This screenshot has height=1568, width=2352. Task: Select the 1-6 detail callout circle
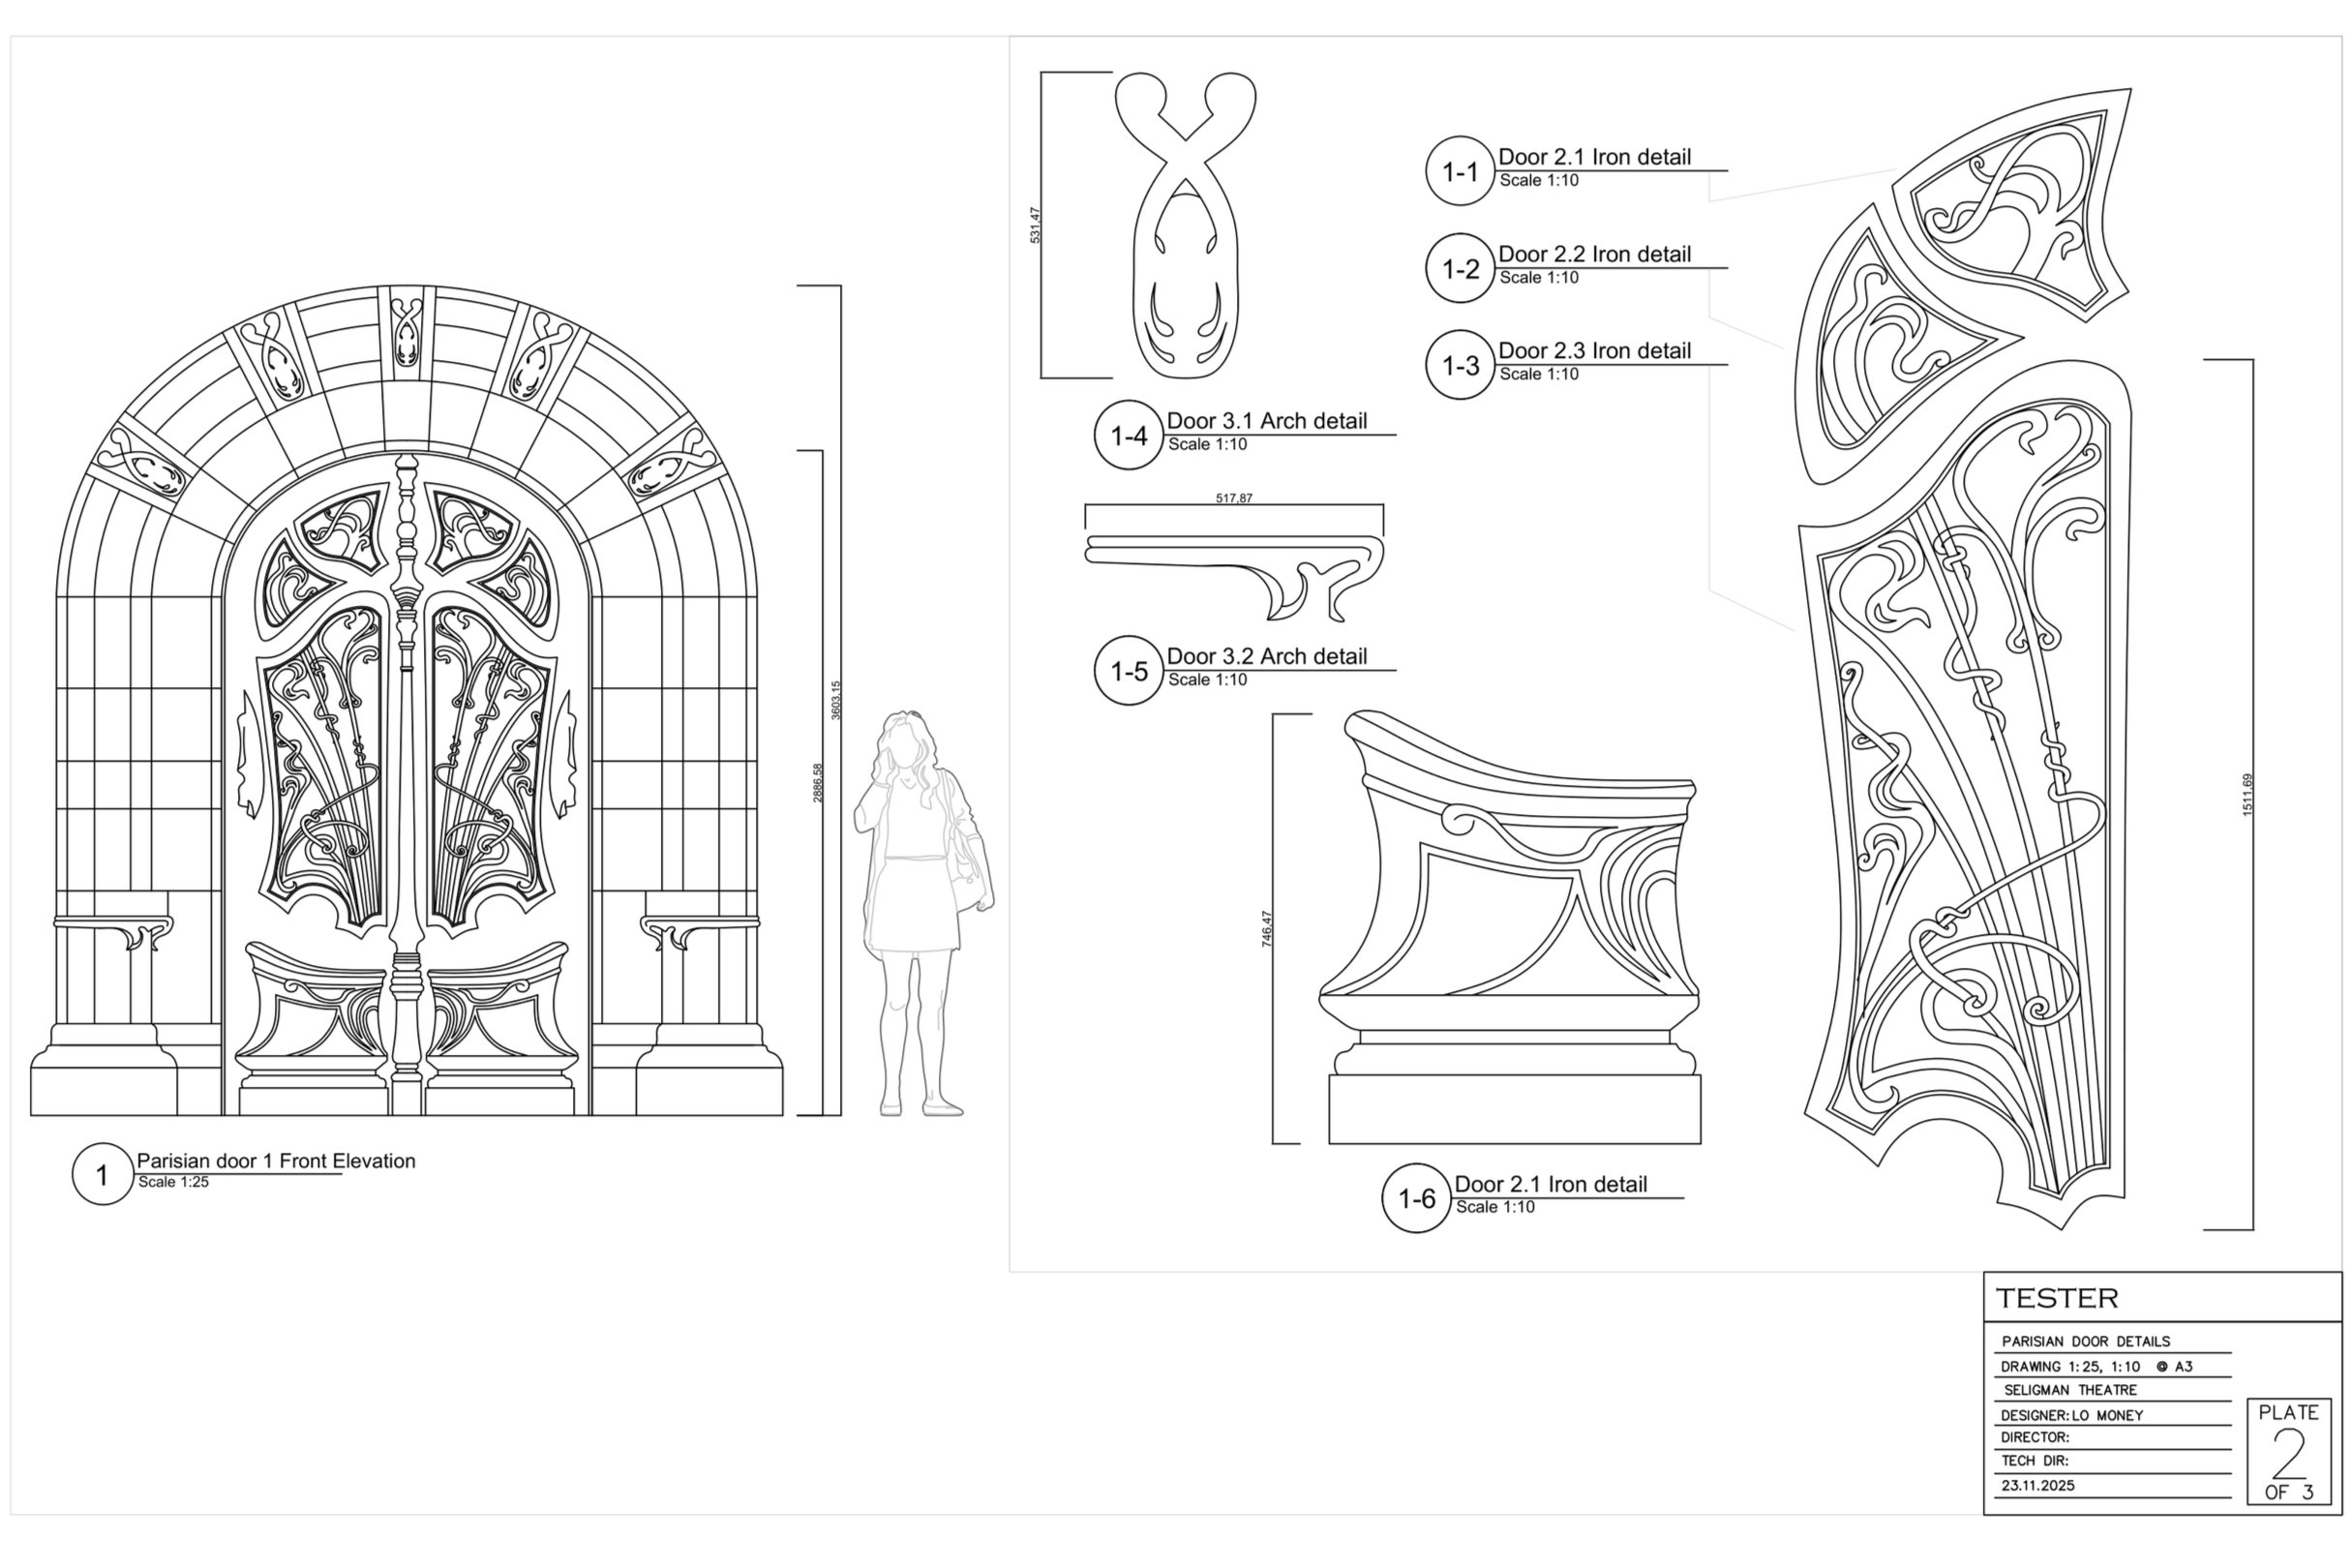1416,1198
